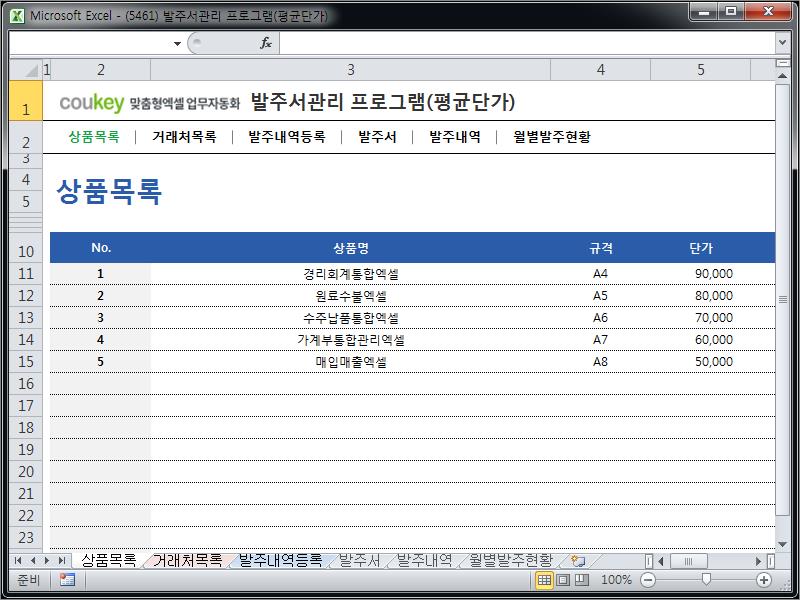
Task: Select column 5 header
Action: pyautogui.click(x=701, y=69)
